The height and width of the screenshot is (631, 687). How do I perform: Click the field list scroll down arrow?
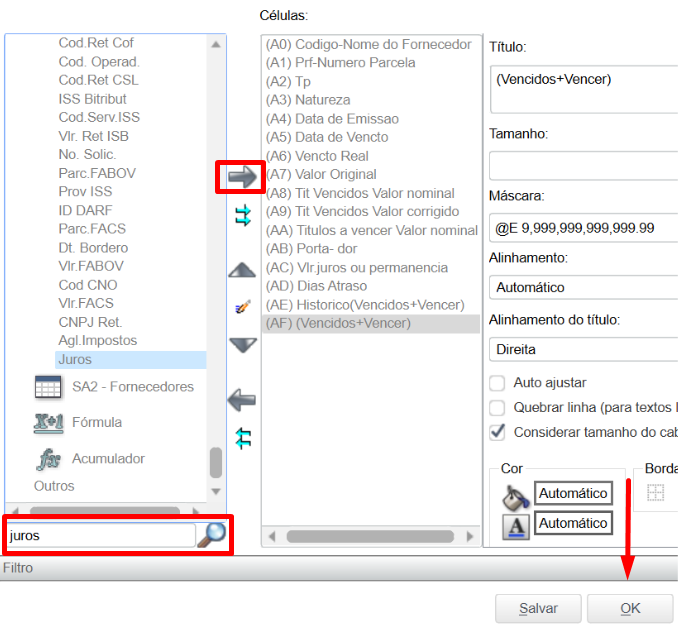[x=216, y=491]
